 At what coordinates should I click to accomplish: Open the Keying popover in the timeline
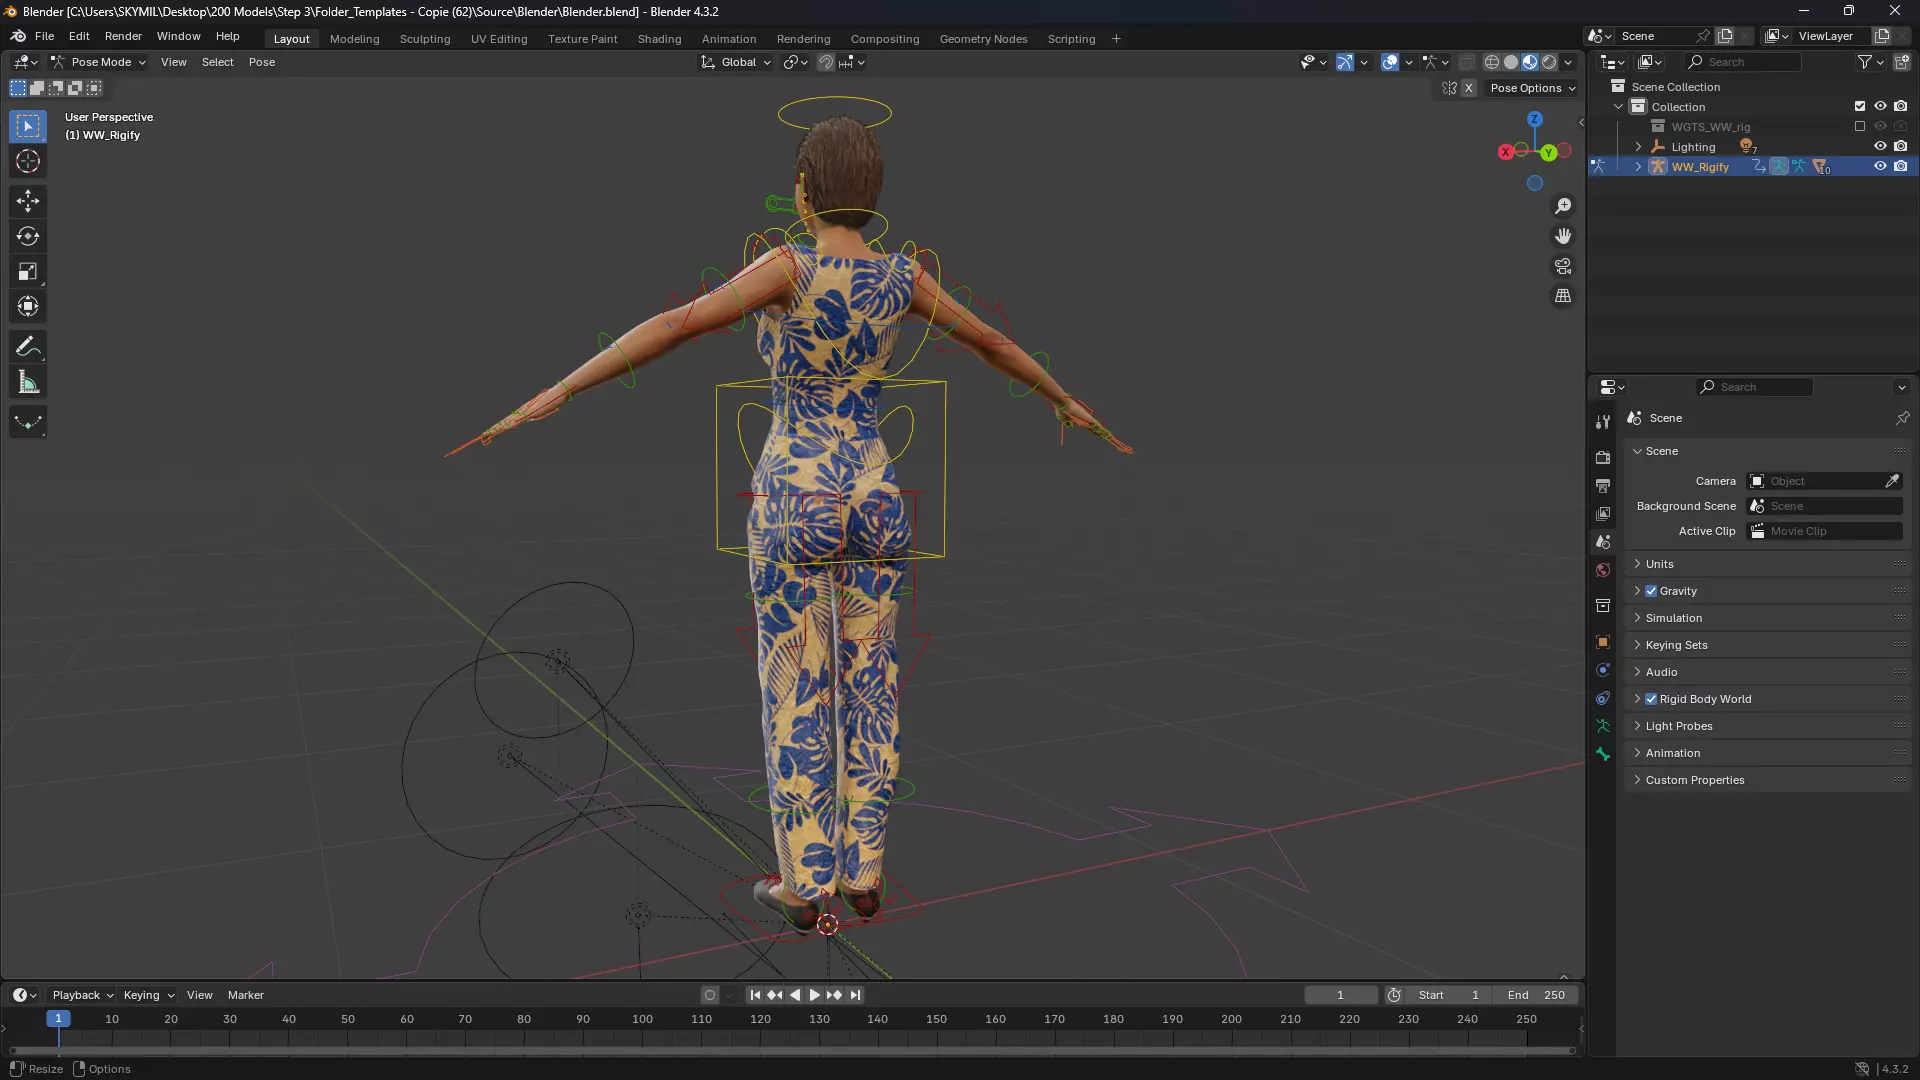147,995
